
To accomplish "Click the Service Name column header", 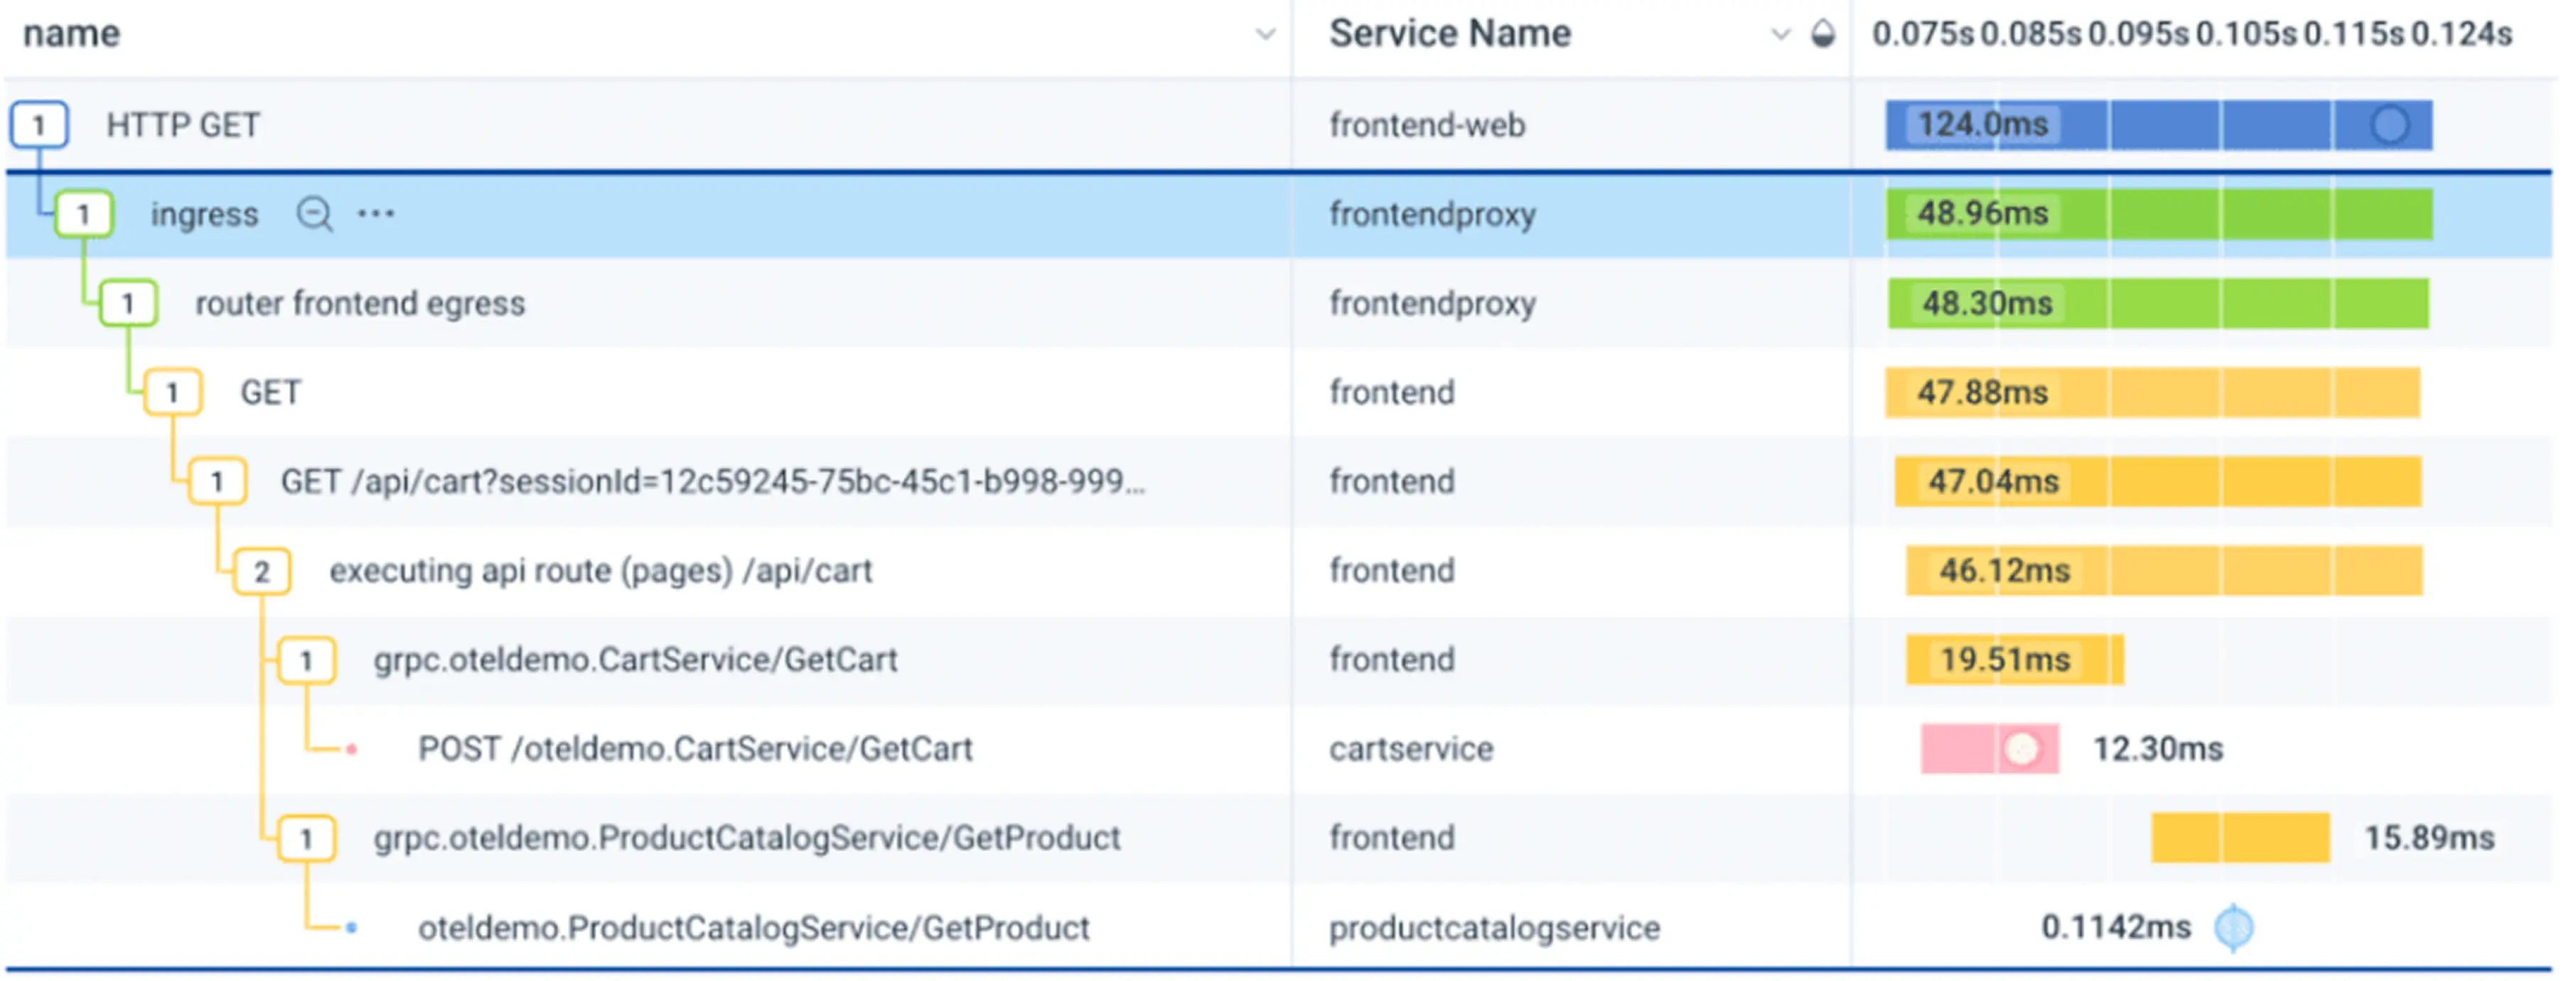I will tap(1450, 34).
